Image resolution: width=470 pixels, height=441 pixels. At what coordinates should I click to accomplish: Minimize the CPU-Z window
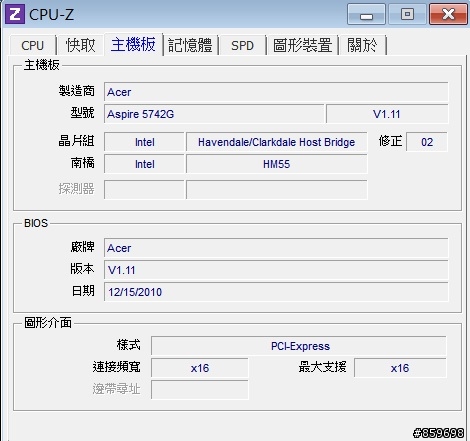[366, 14]
